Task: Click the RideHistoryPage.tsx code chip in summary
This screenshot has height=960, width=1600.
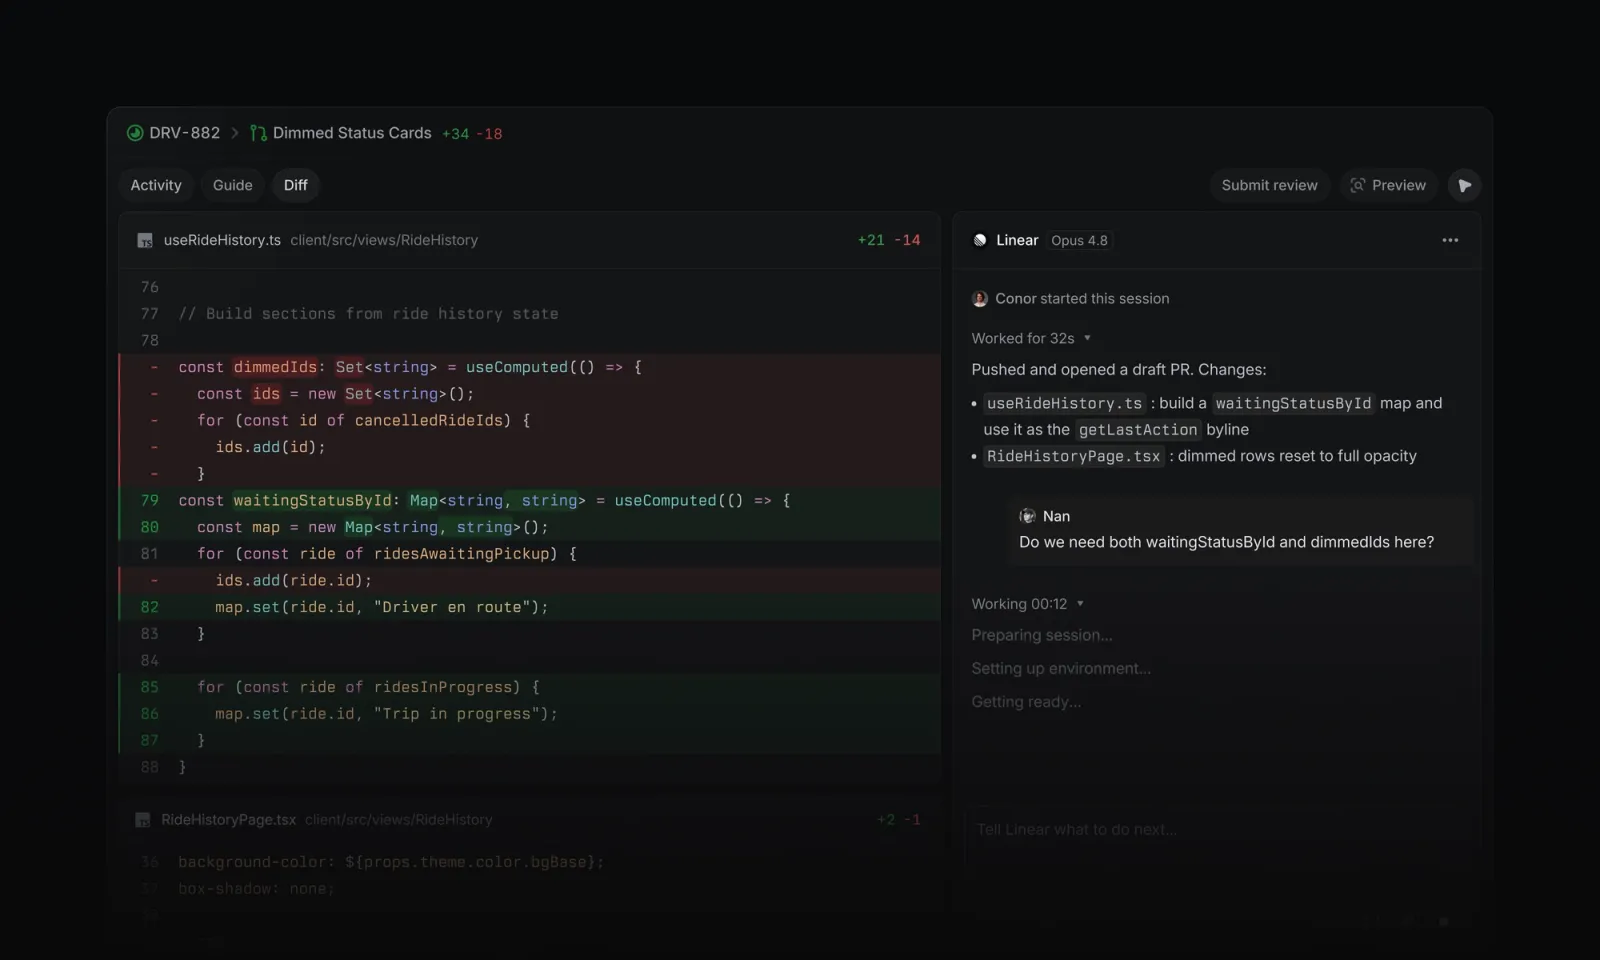Action: point(1074,456)
